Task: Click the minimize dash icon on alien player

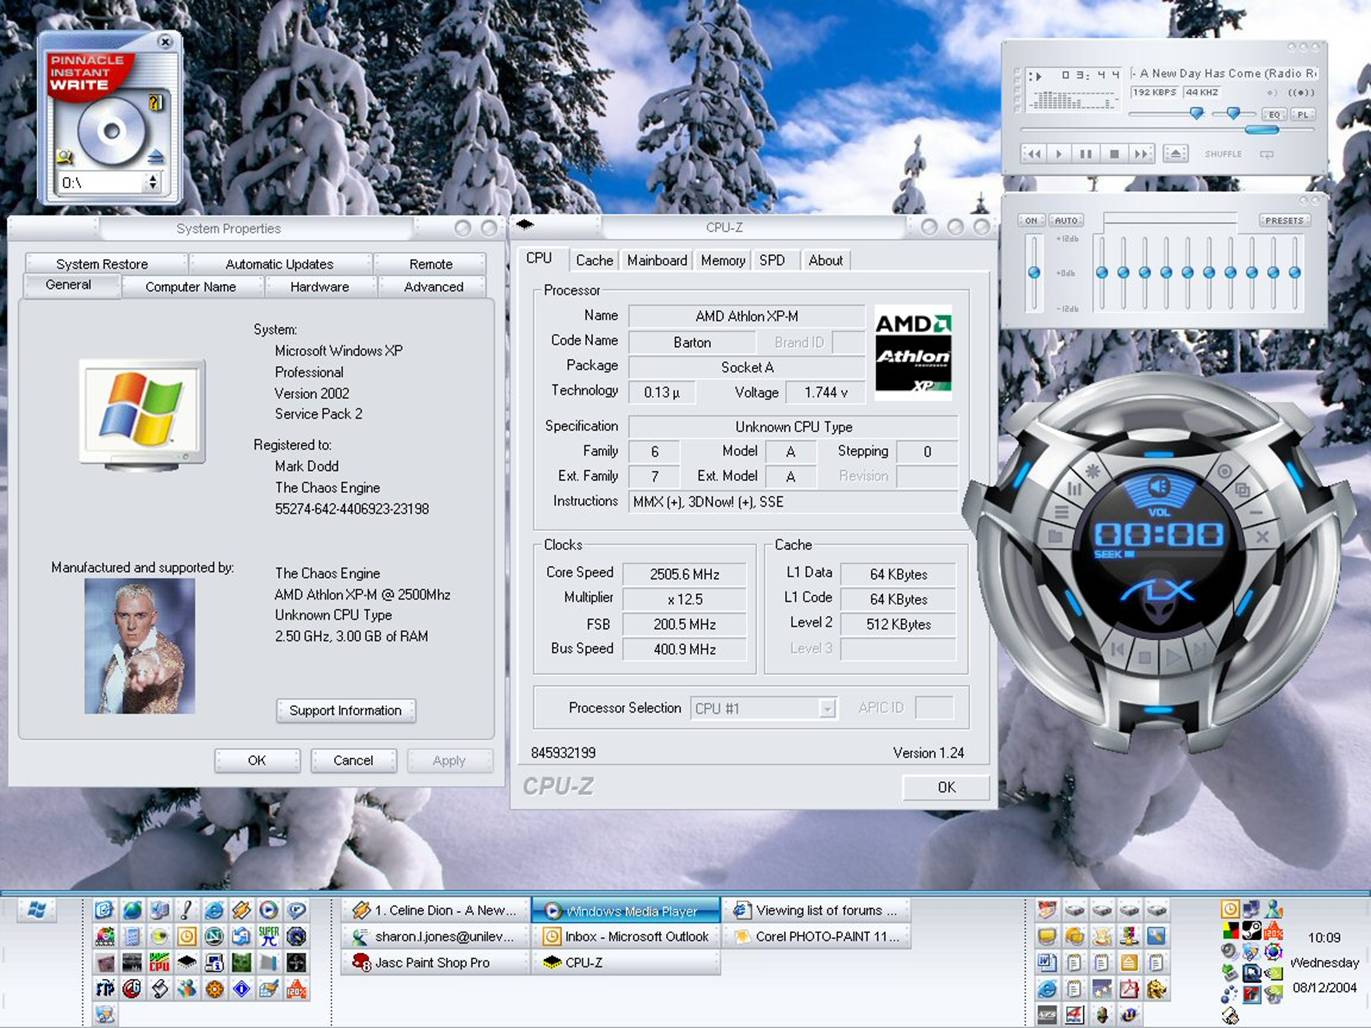Action: click(x=1256, y=512)
